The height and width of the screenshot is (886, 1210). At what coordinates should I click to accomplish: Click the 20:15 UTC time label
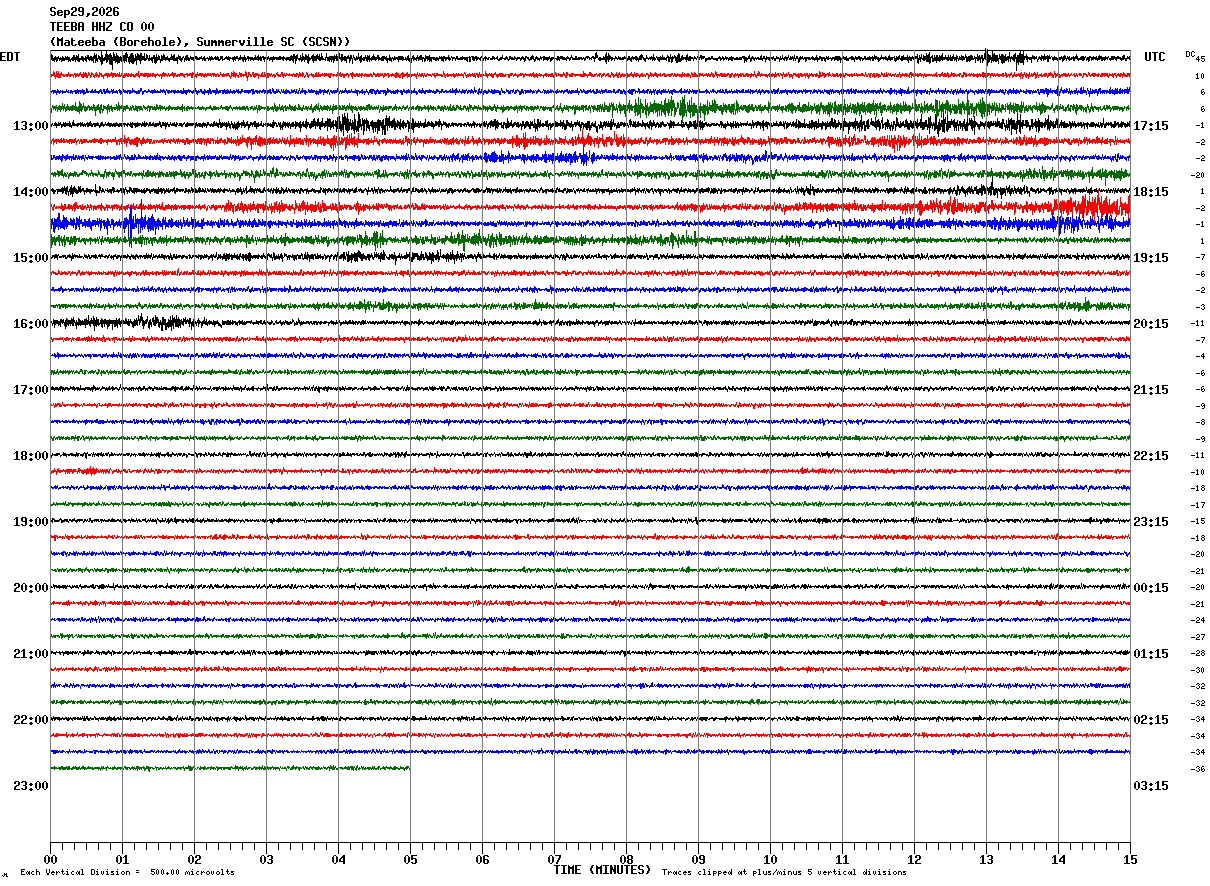[x=1150, y=324]
